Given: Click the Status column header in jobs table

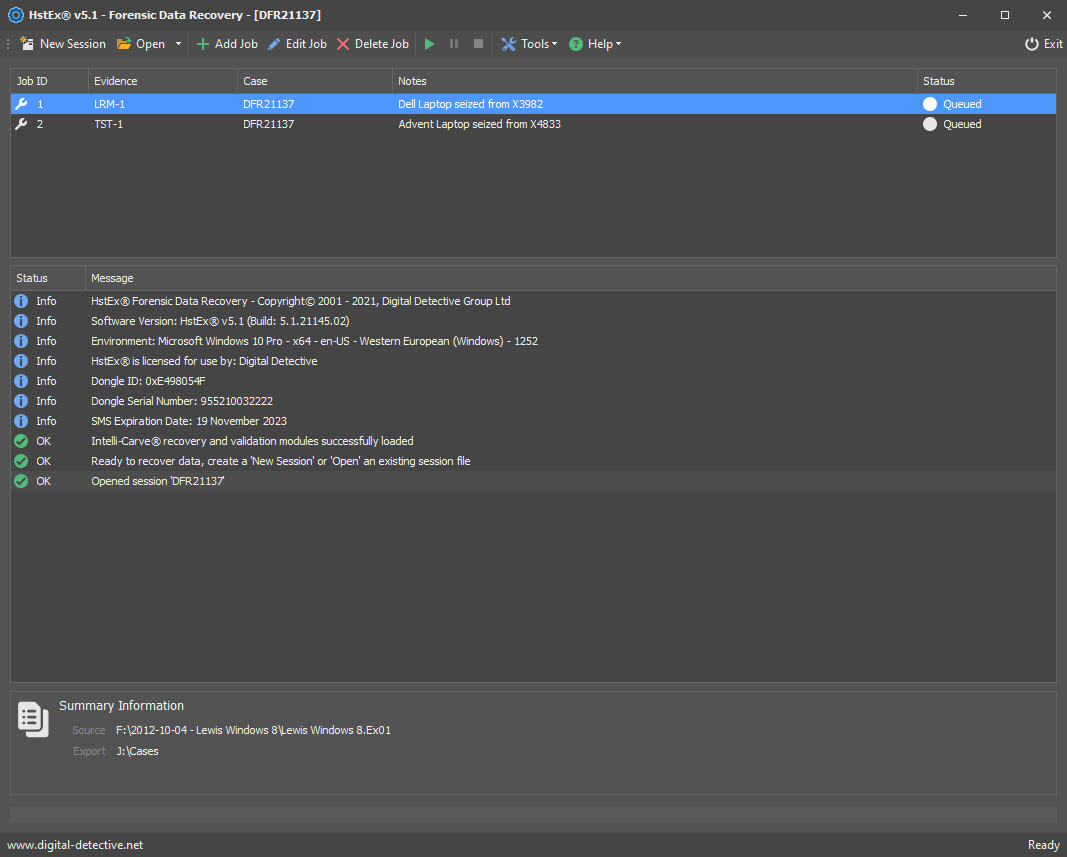Looking at the screenshot, I should 987,81.
